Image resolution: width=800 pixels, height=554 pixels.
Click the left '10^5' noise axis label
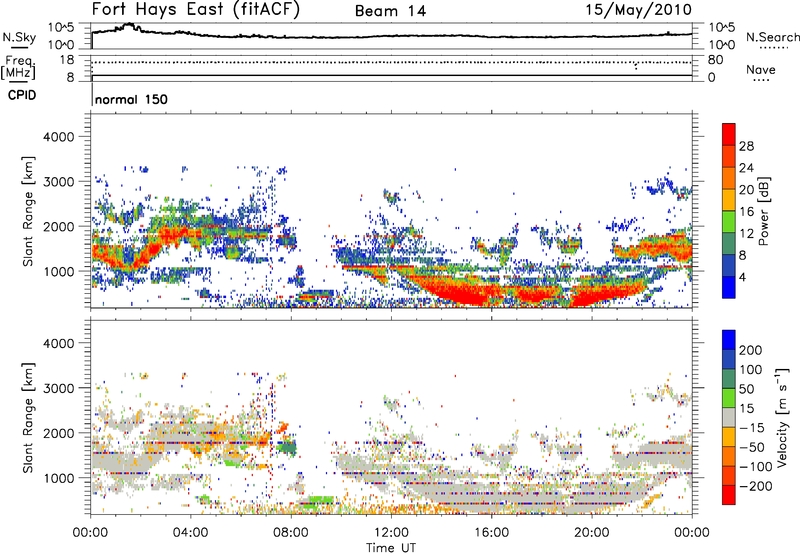[x=61, y=27]
